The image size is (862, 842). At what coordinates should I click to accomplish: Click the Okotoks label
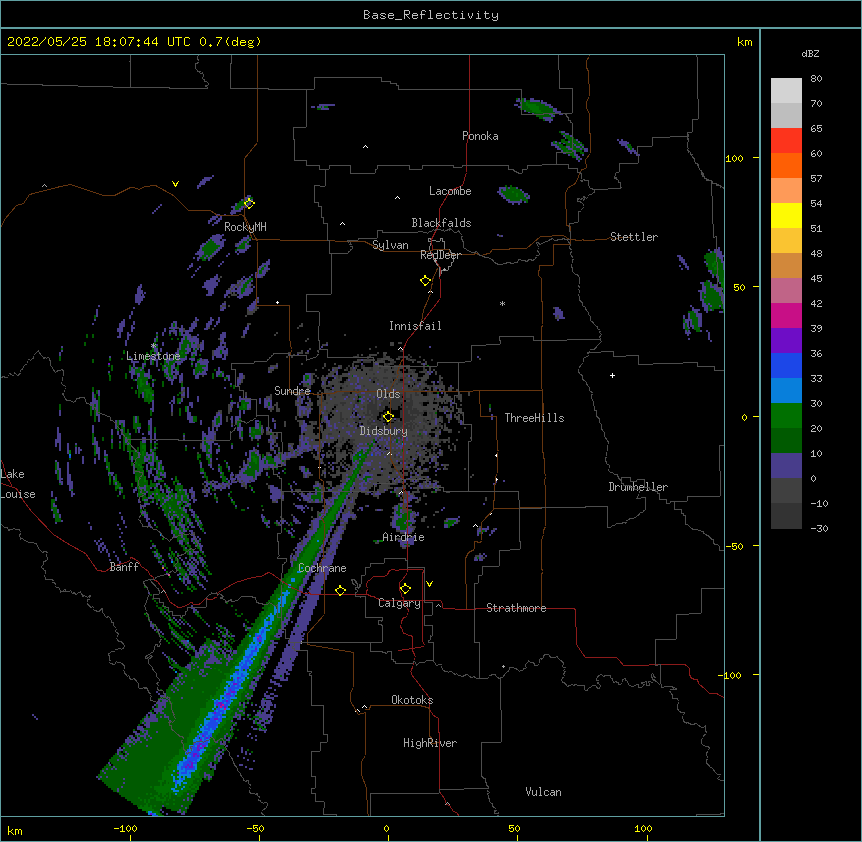click(x=412, y=700)
